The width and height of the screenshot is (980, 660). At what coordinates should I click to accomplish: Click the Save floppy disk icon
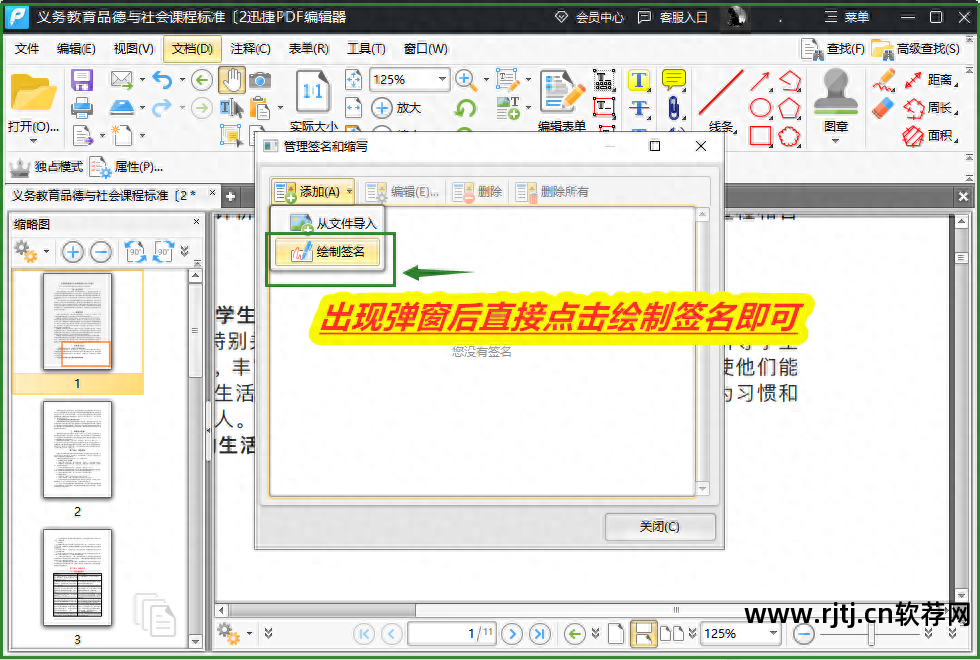(x=82, y=80)
